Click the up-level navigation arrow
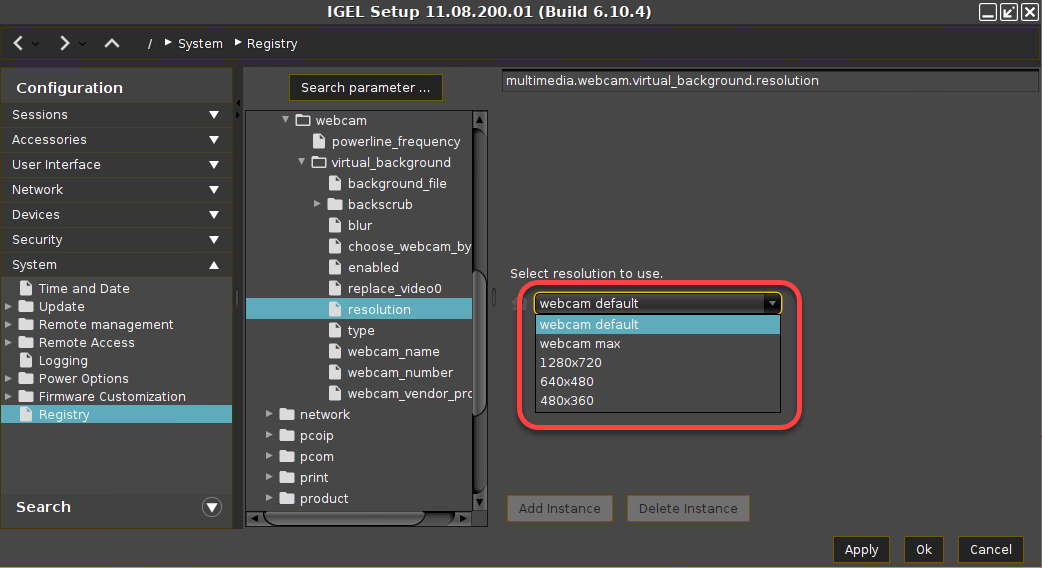Image resolution: width=1042 pixels, height=568 pixels. click(111, 43)
